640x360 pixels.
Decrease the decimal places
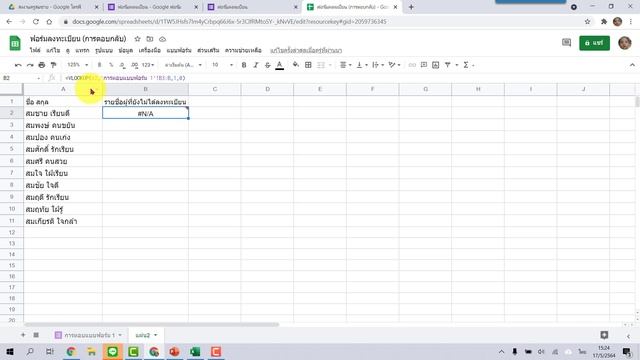pos(122,65)
